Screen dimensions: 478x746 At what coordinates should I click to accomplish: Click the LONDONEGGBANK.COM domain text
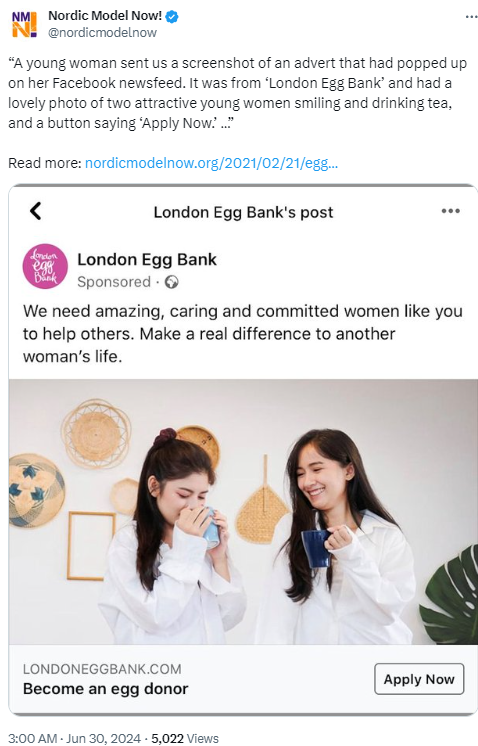102,669
